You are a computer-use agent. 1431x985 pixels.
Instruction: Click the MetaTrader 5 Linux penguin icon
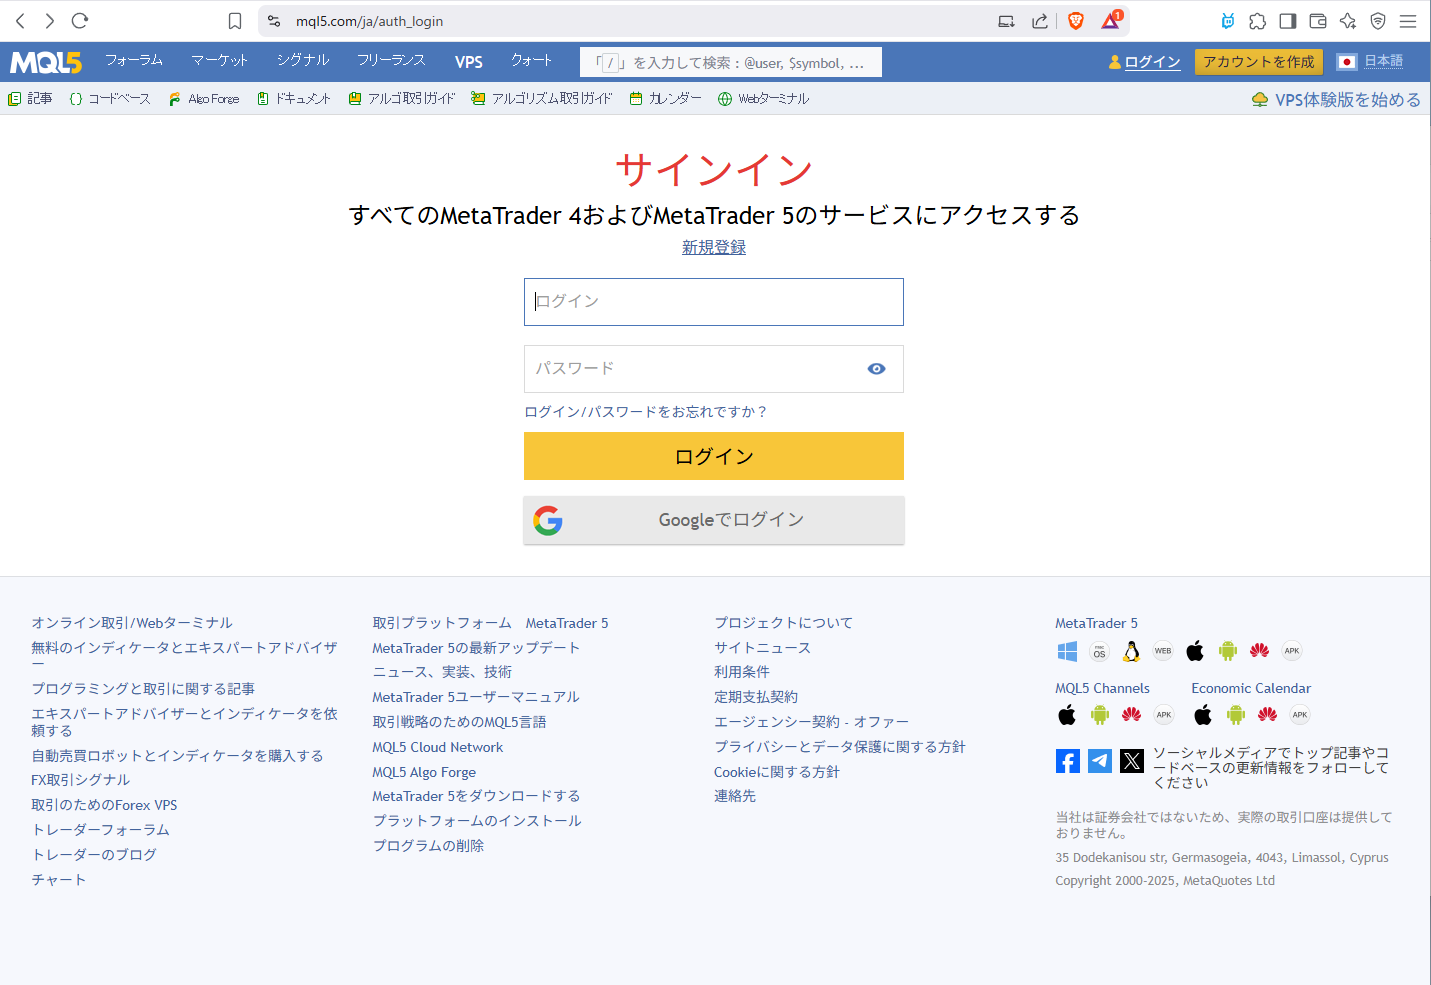pos(1131,651)
